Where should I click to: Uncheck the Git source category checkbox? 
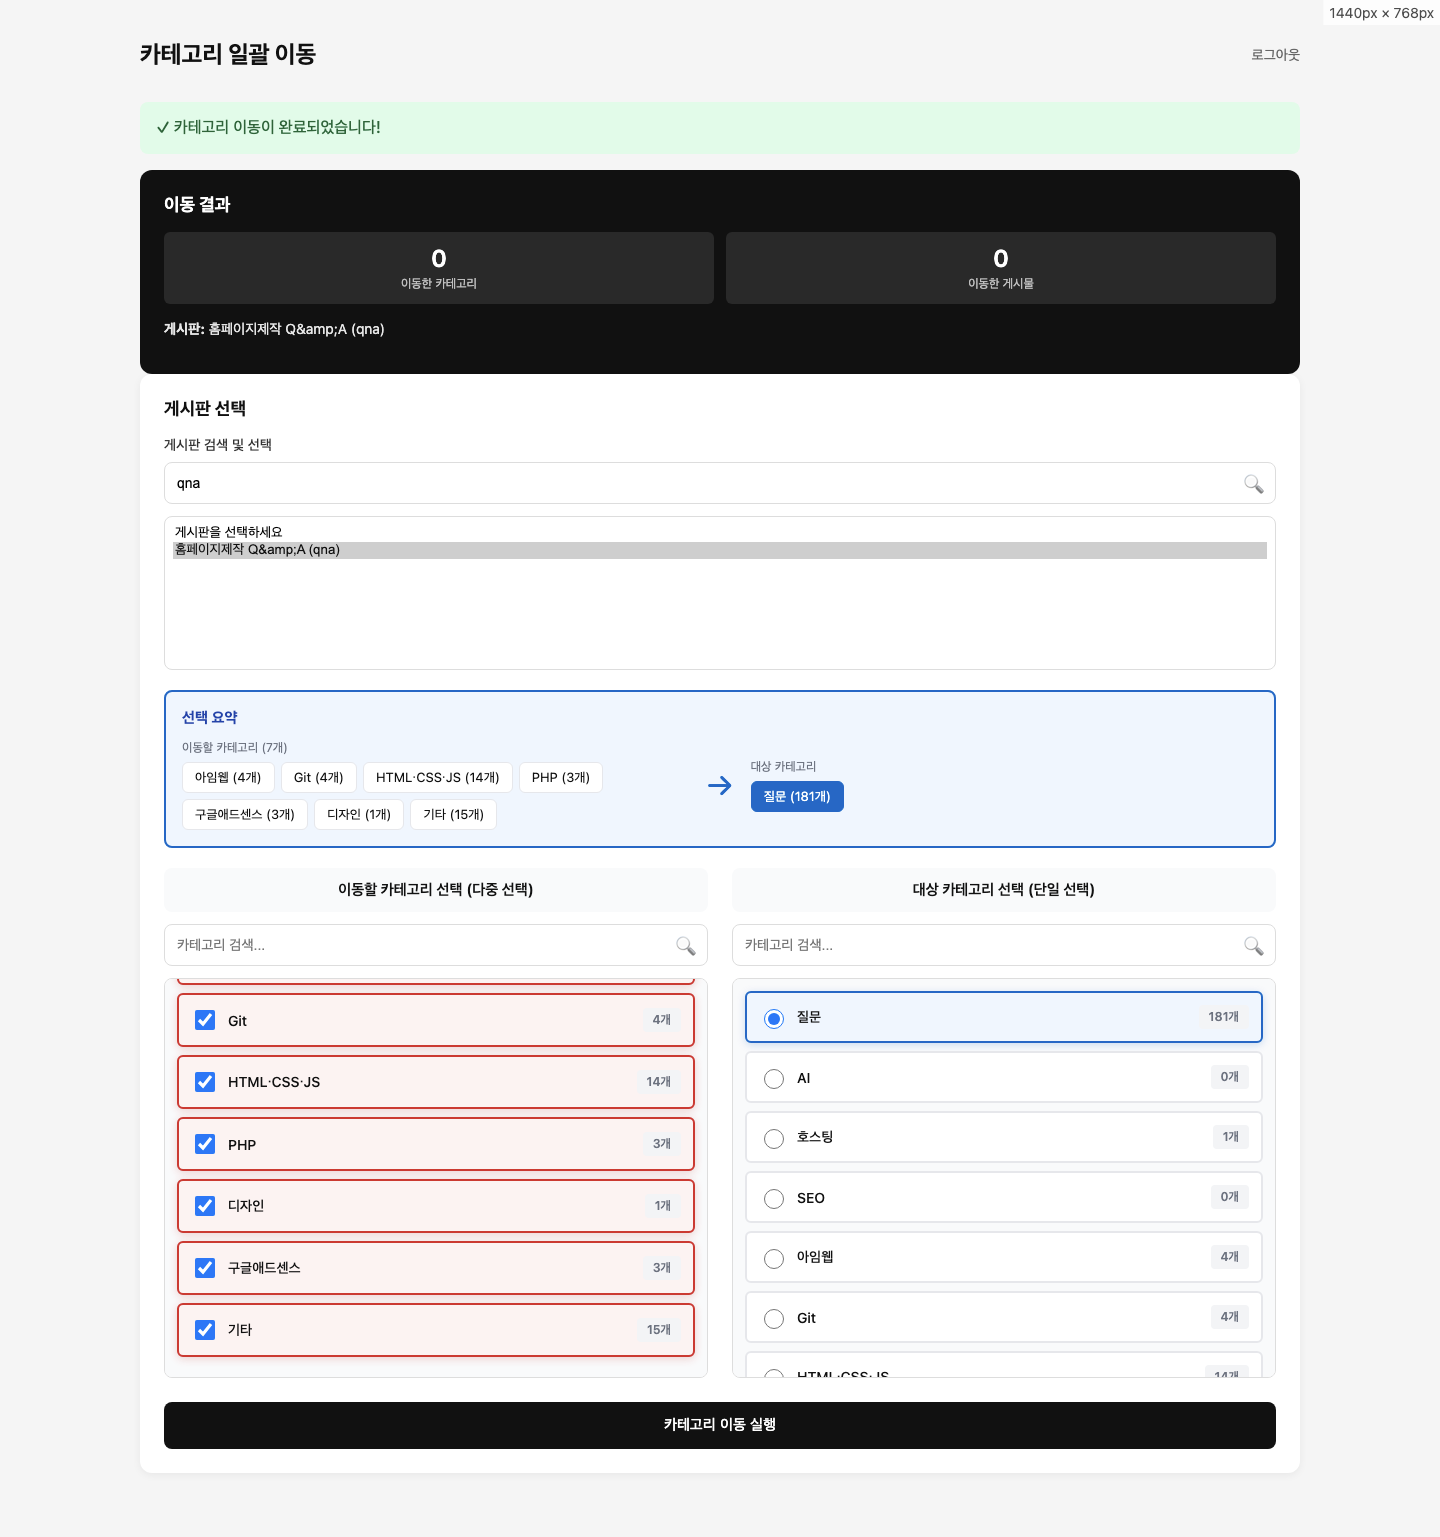point(205,1020)
